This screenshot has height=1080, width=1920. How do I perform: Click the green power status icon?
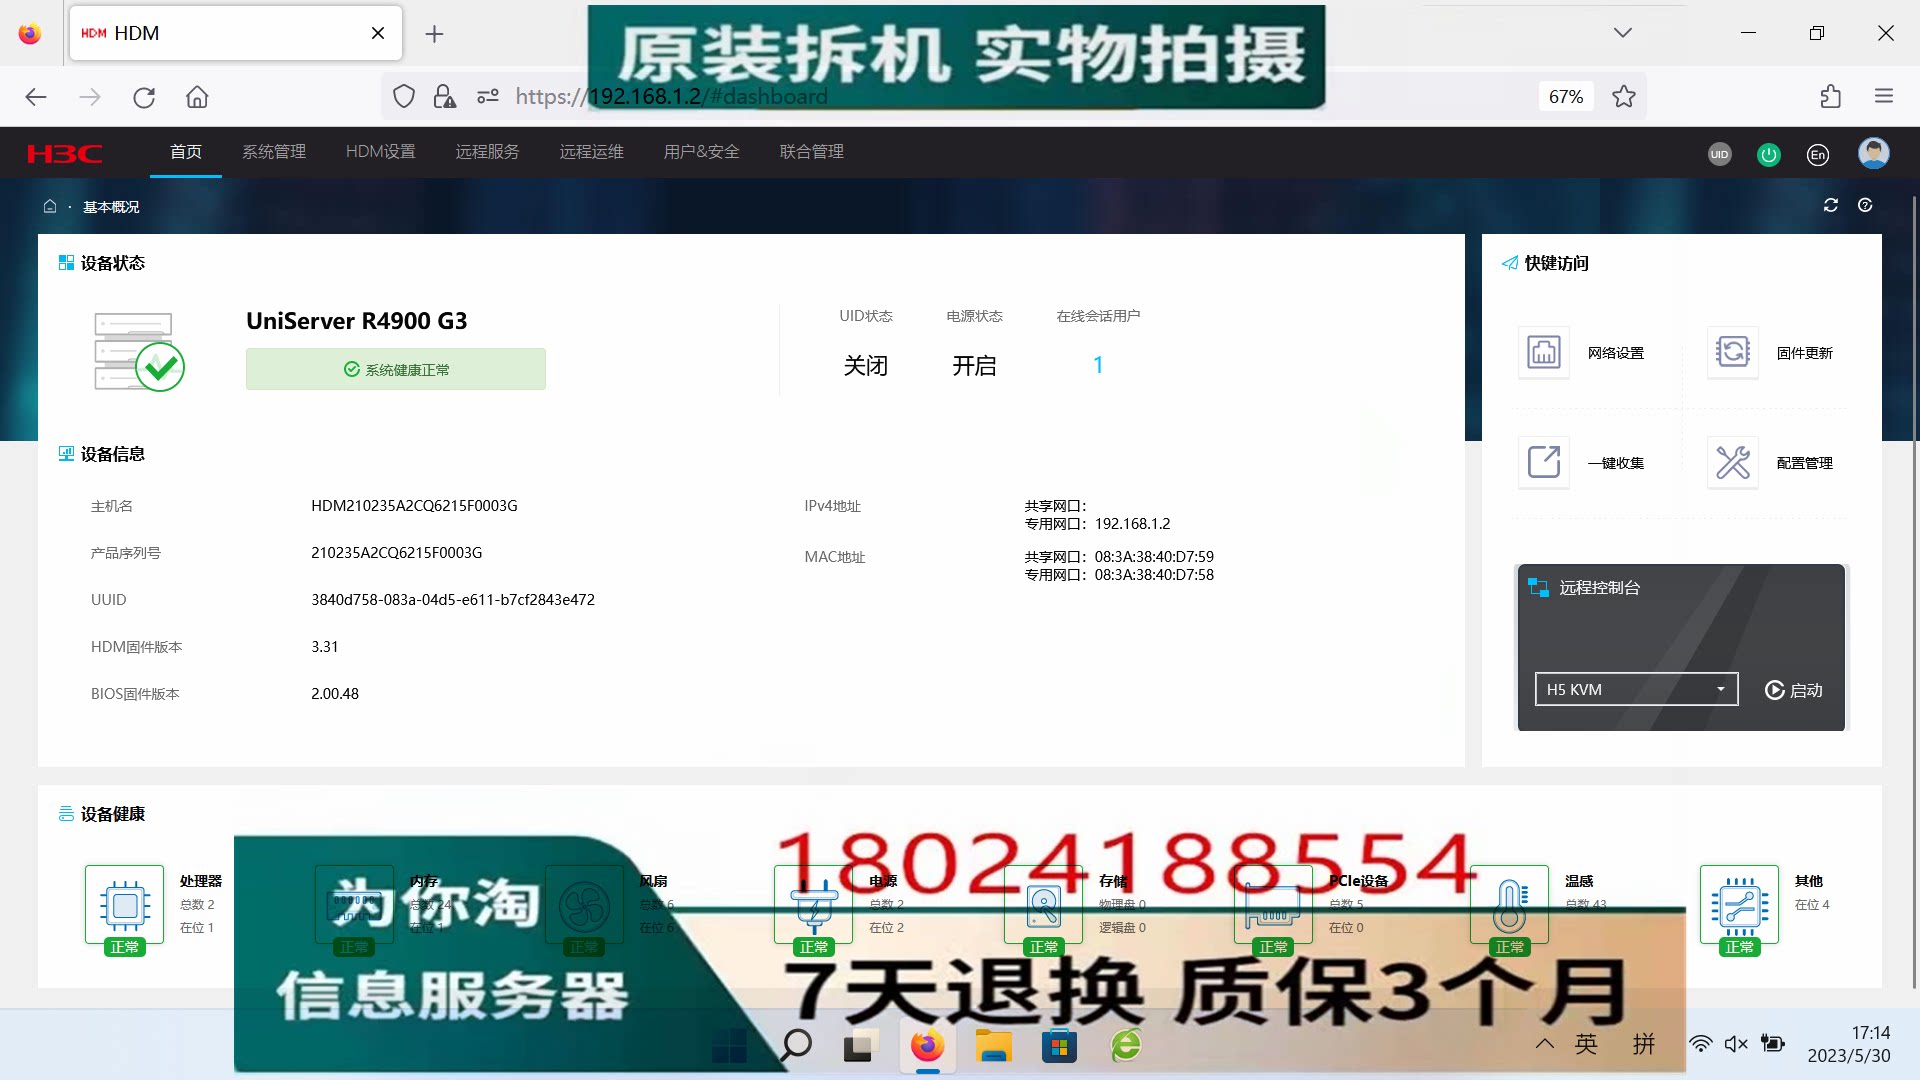click(1769, 154)
